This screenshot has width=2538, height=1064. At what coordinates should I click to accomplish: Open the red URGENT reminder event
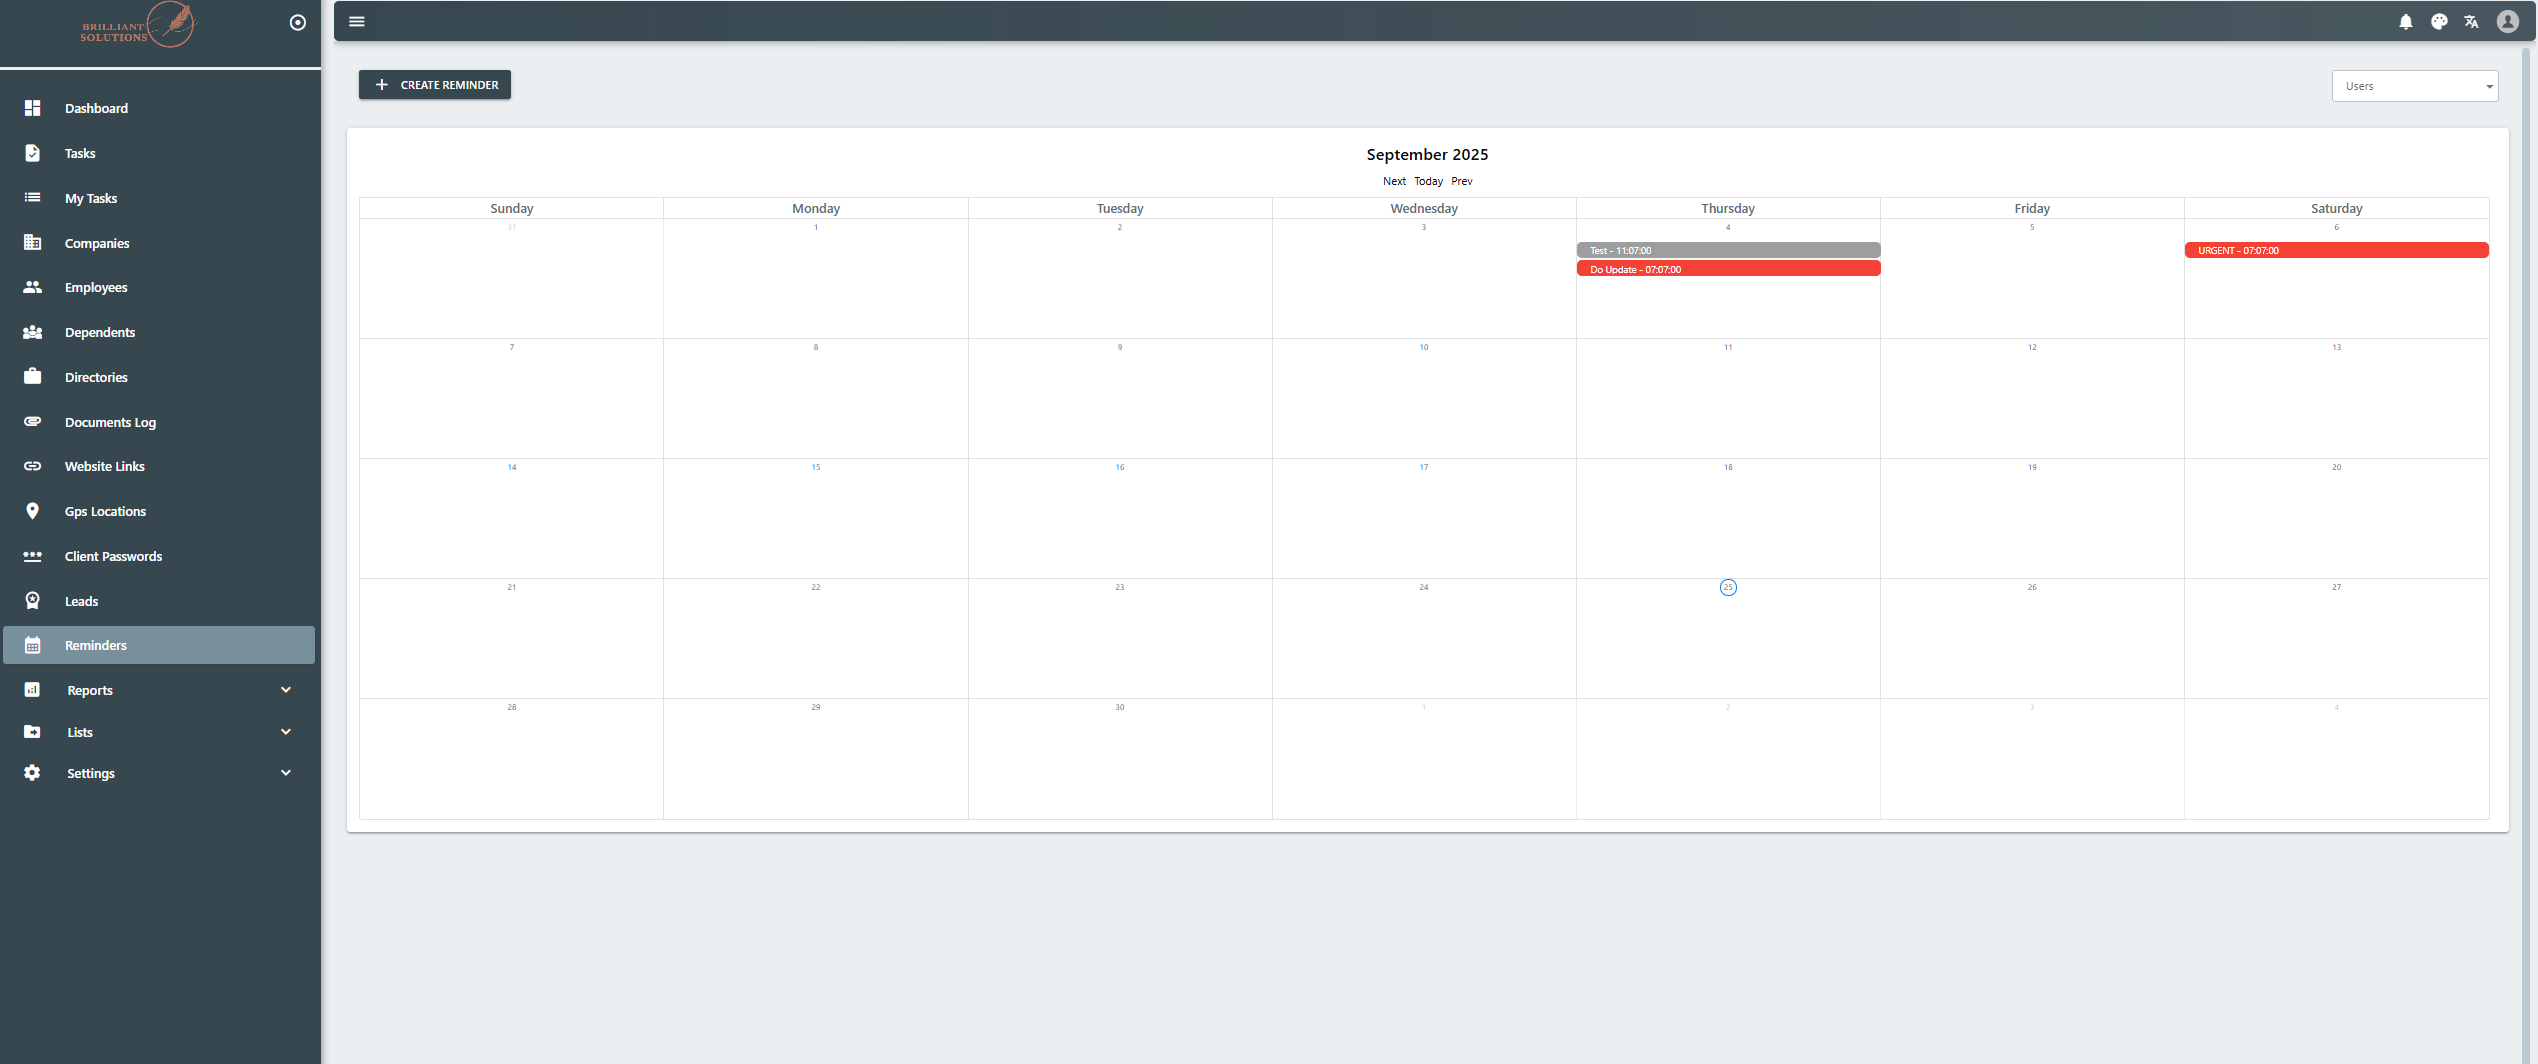pyautogui.click(x=2336, y=251)
